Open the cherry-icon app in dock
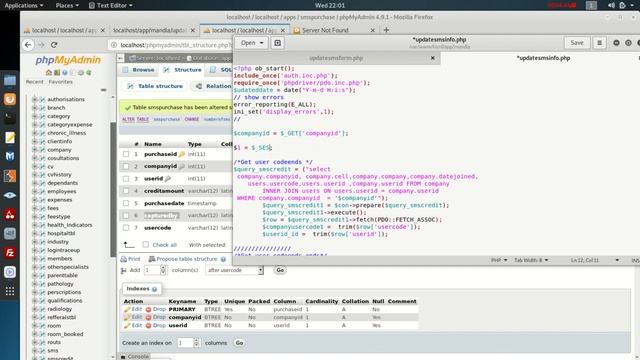Image resolution: width=640 pixels, height=360 pixels. (10, 214)
